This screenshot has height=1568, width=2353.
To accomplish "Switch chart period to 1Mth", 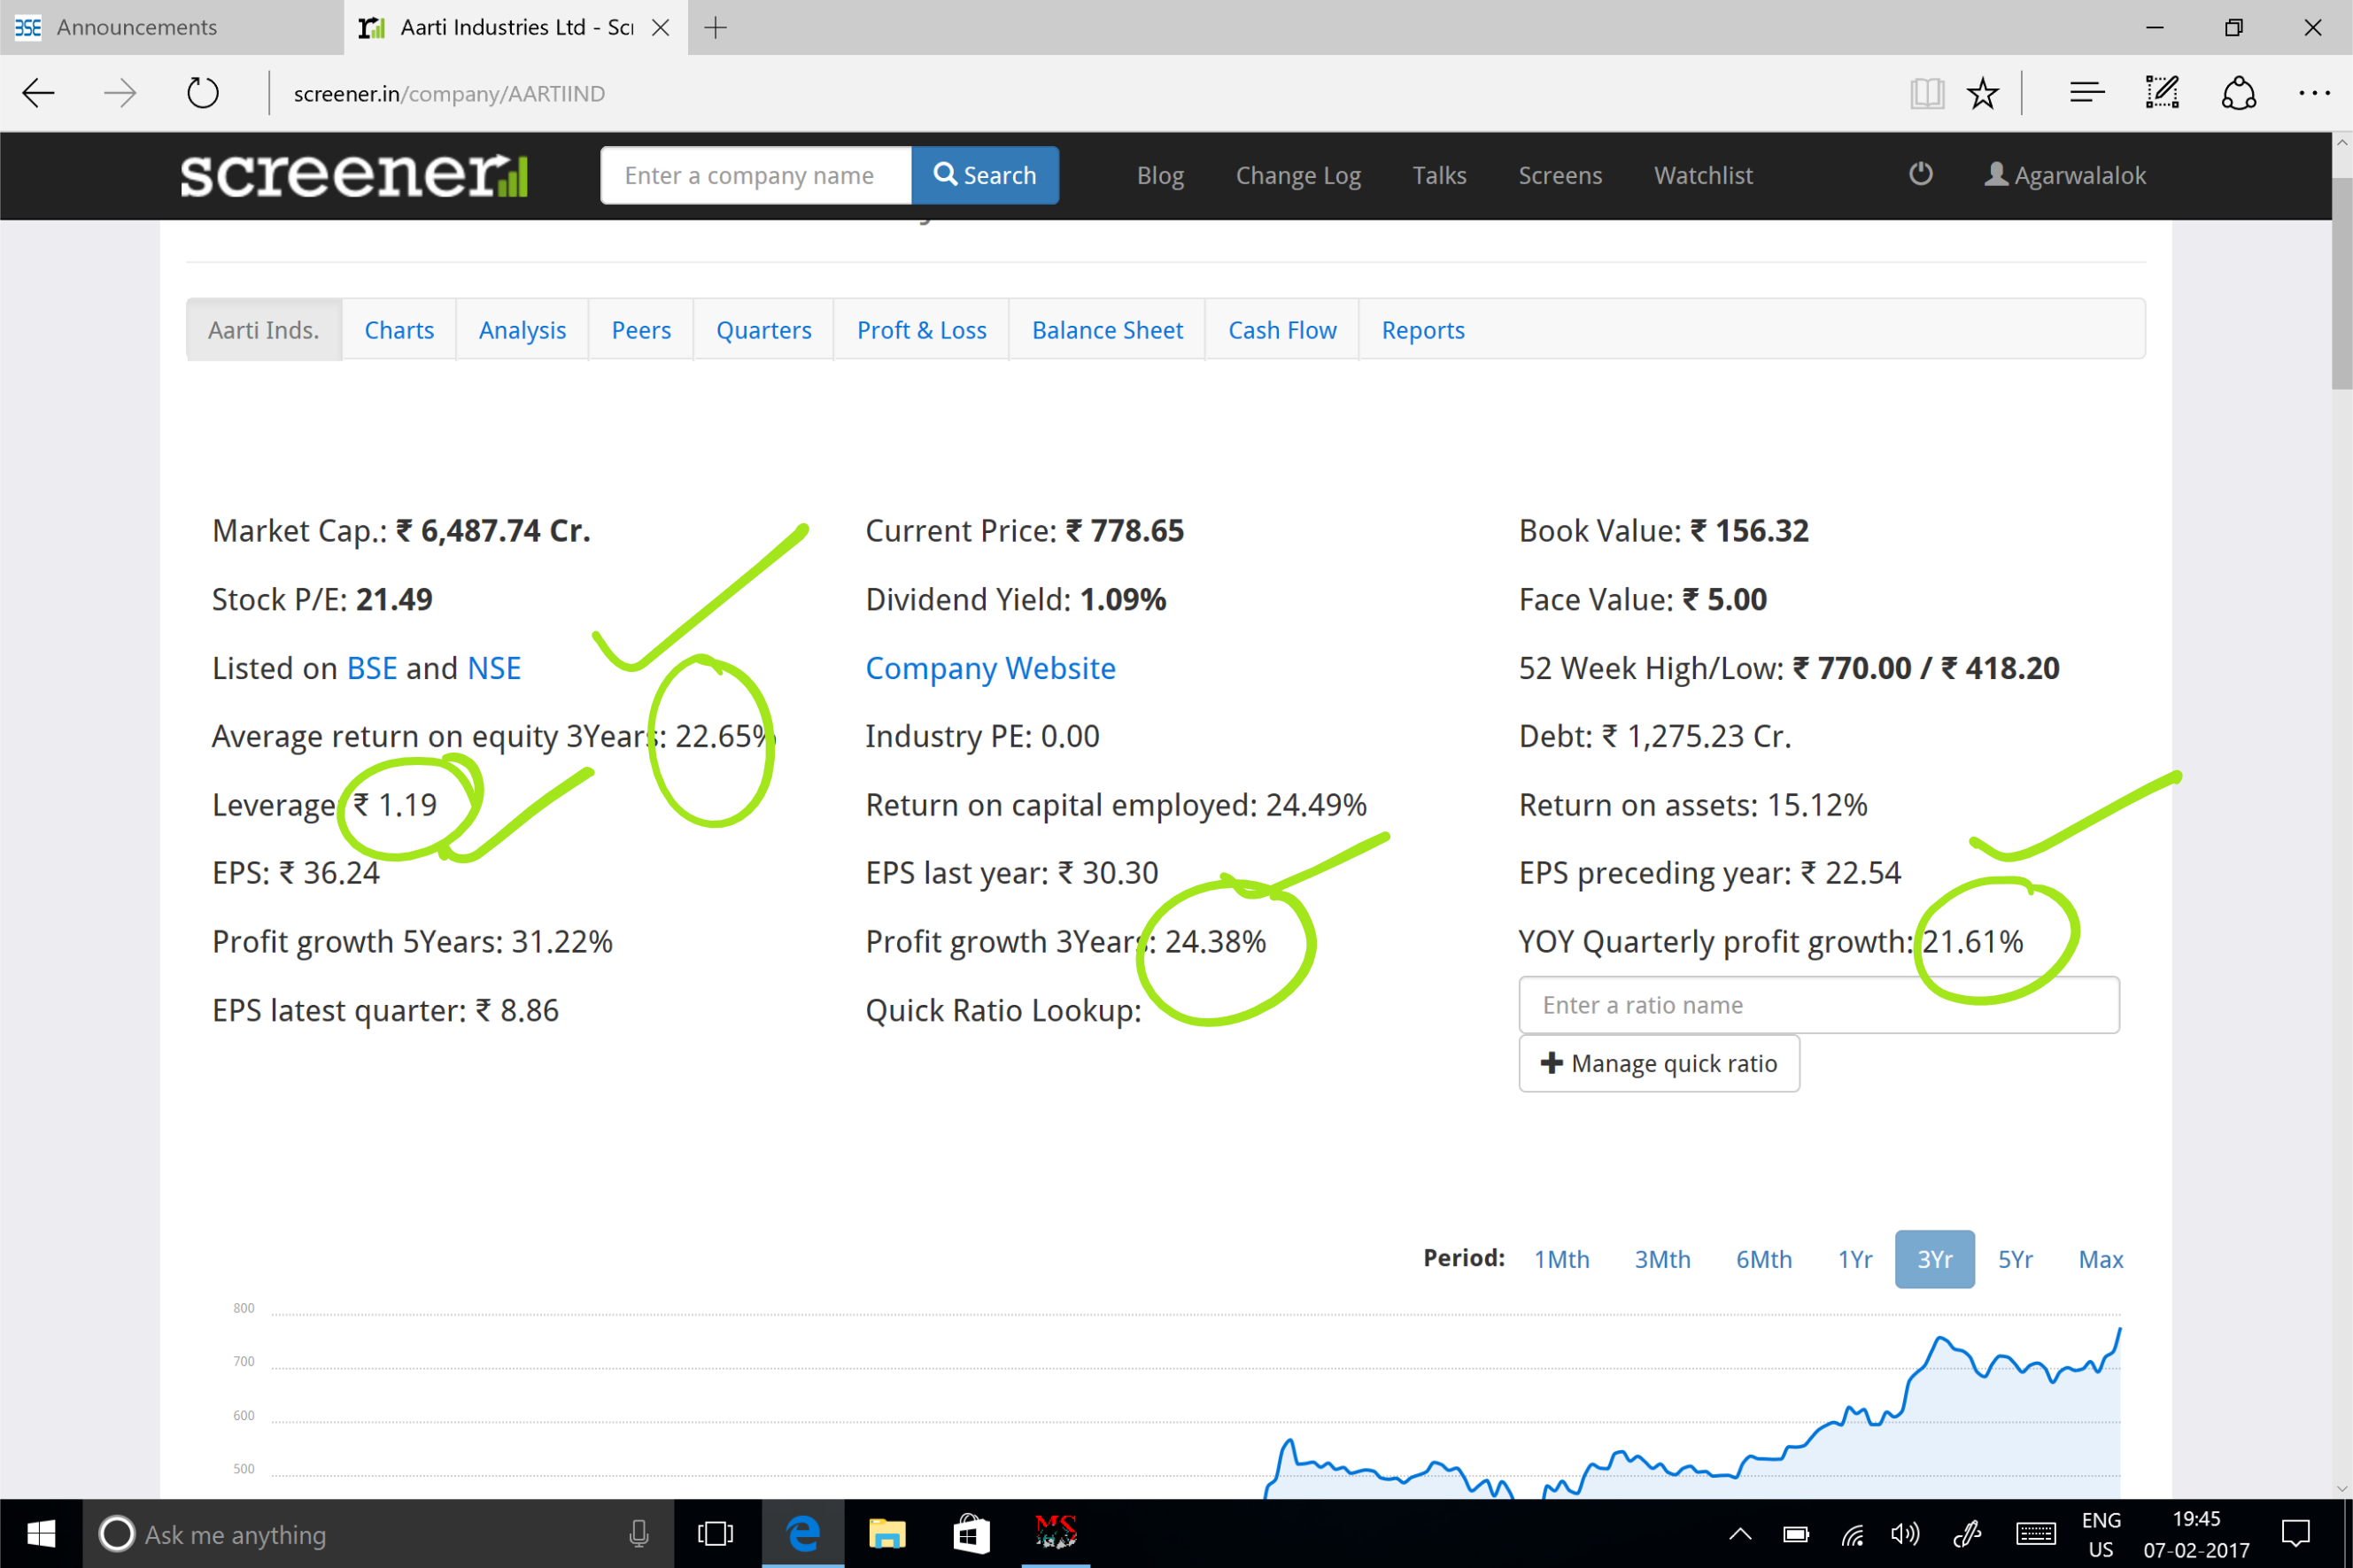I will [1561, 1259].
